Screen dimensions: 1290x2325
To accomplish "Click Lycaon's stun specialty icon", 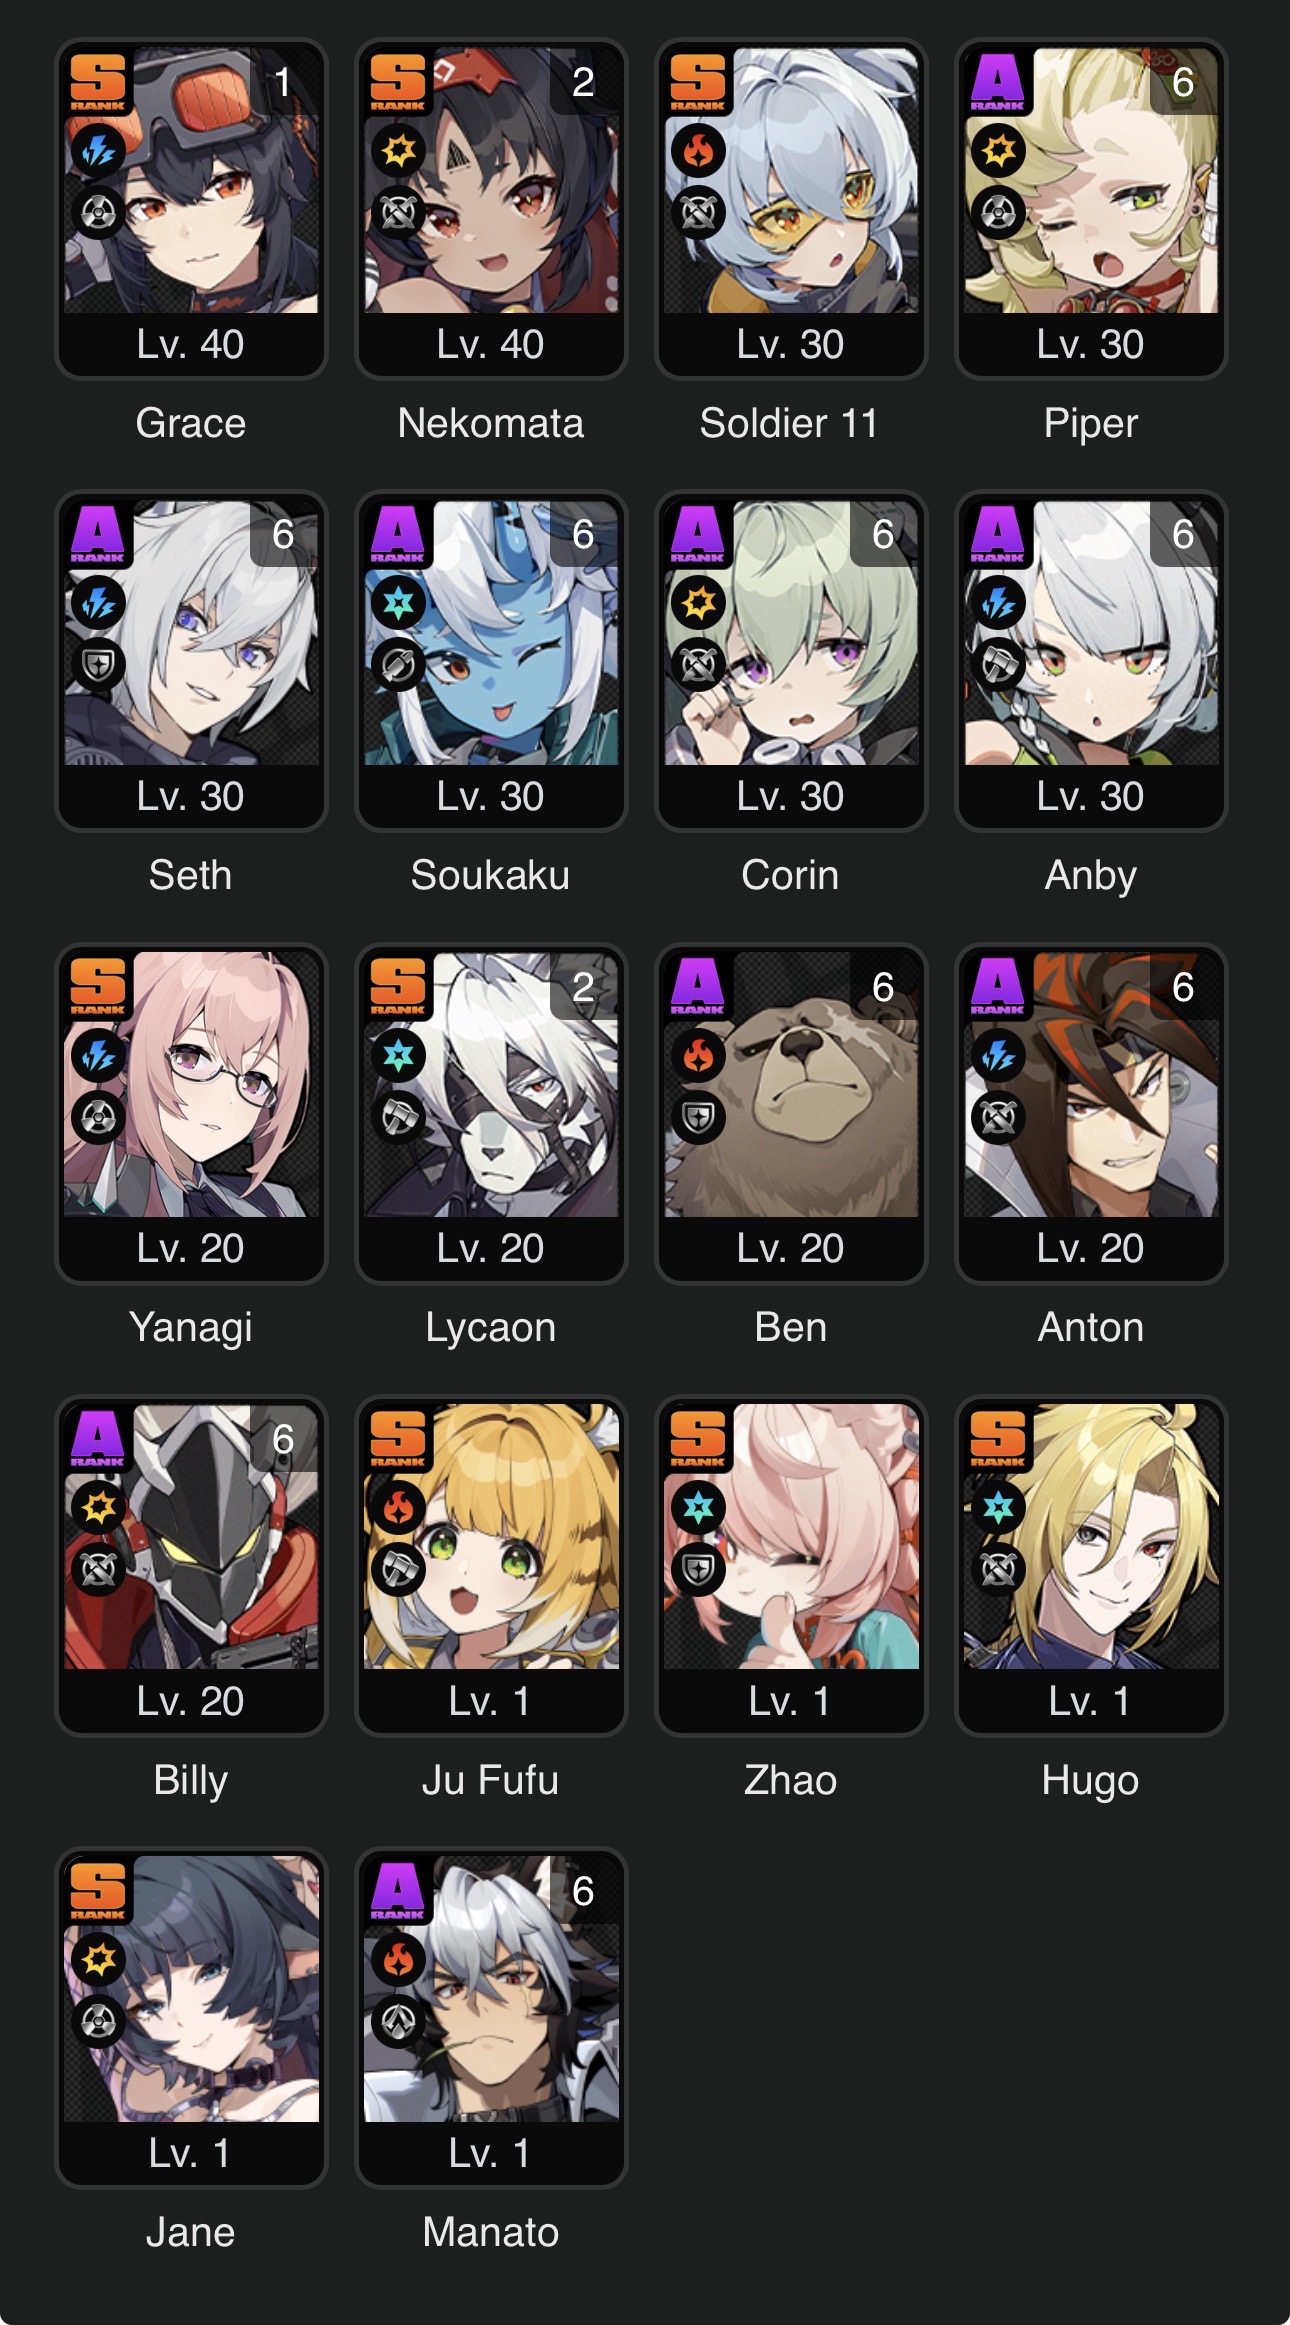I will [x=398, y=1117].
